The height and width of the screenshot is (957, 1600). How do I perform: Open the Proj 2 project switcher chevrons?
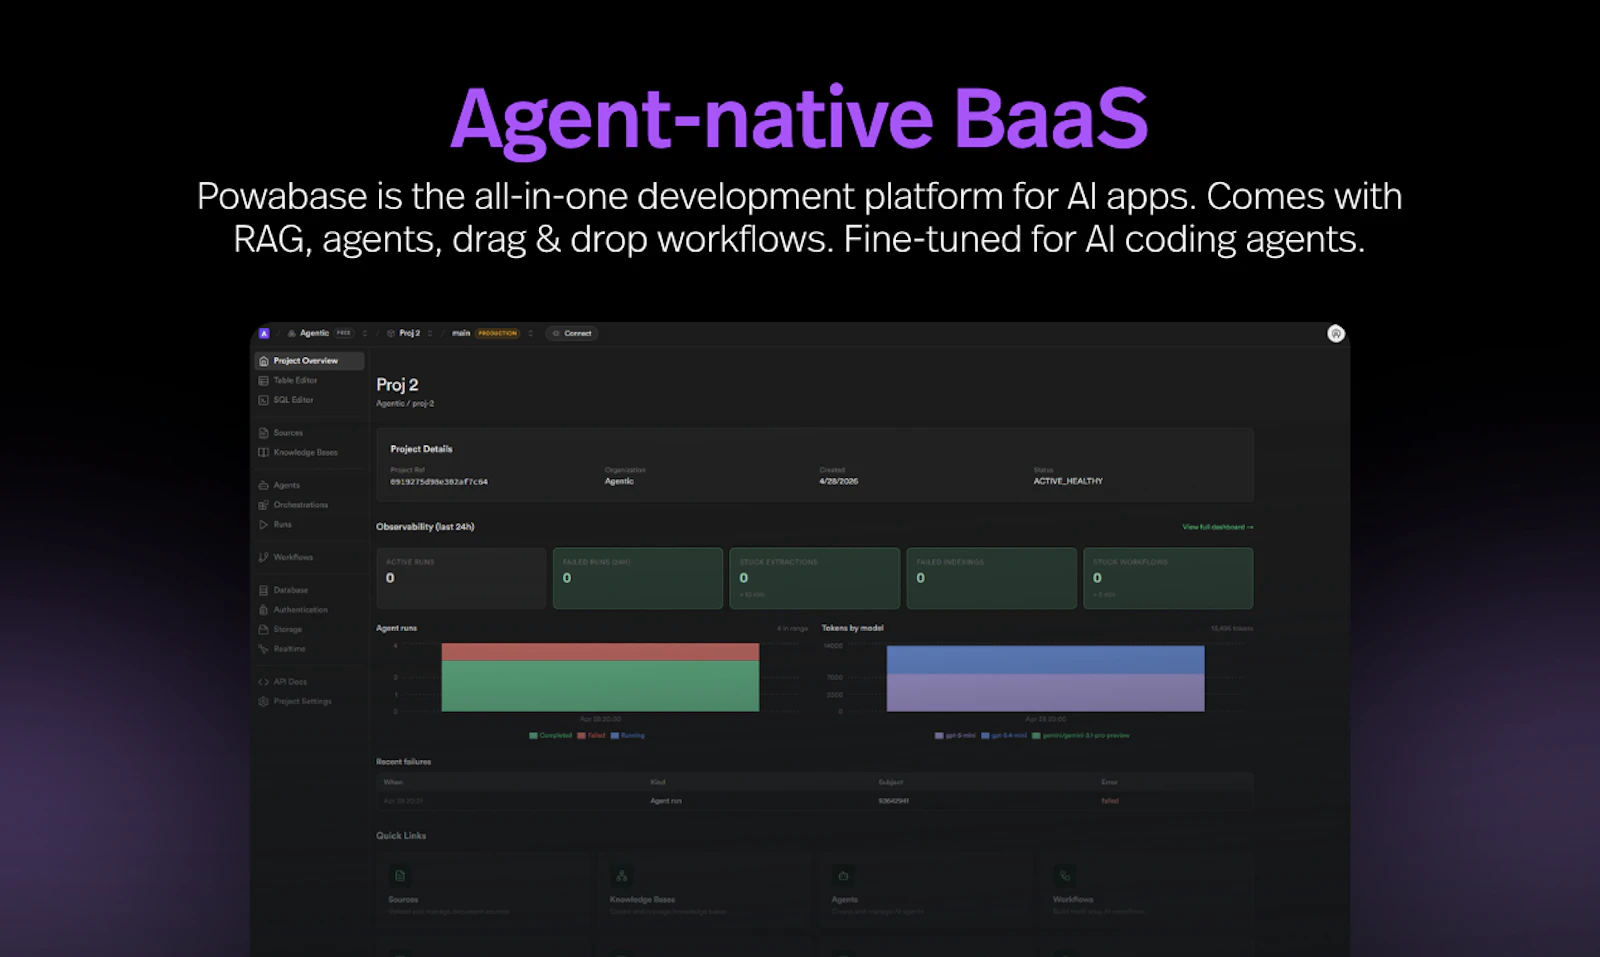[x=430, y=334]
